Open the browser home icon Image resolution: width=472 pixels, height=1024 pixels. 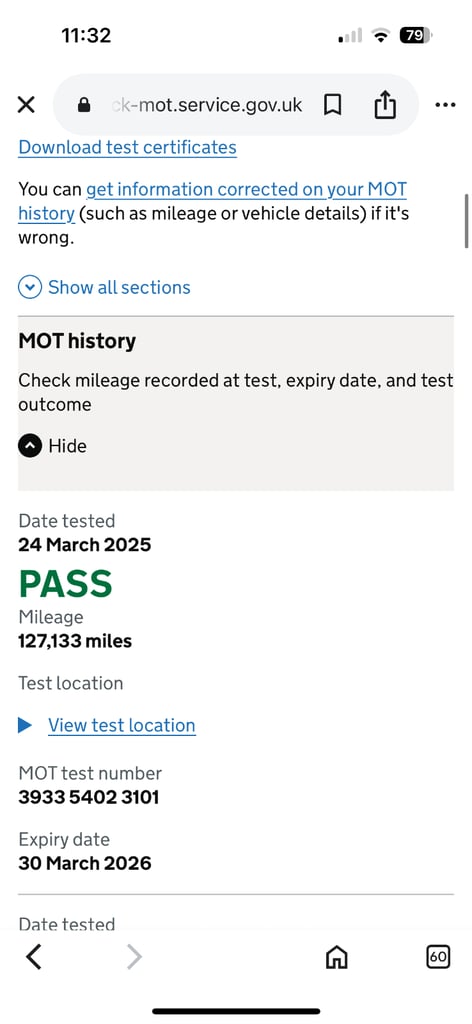337,957
